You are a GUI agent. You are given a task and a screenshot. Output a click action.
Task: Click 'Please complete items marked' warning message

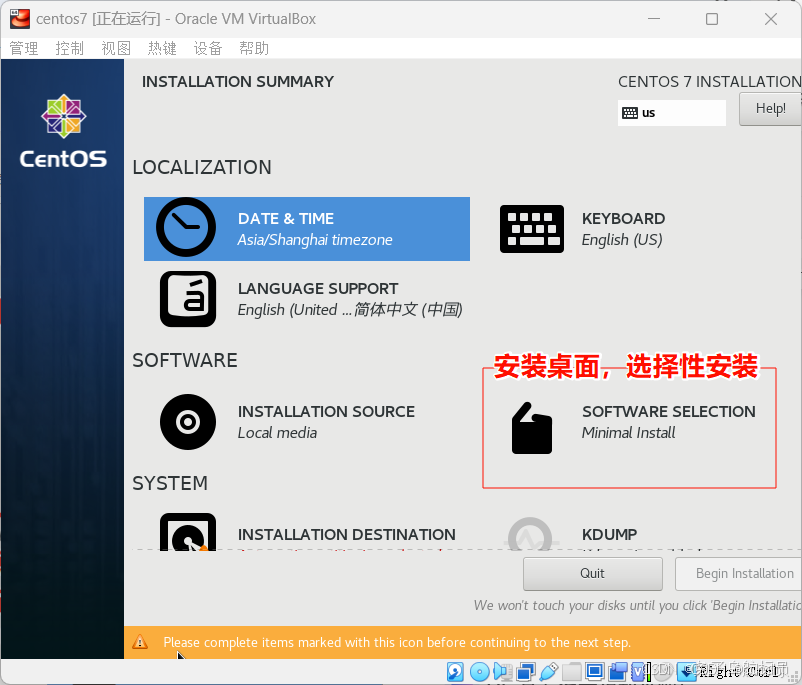tap(397, 642)
